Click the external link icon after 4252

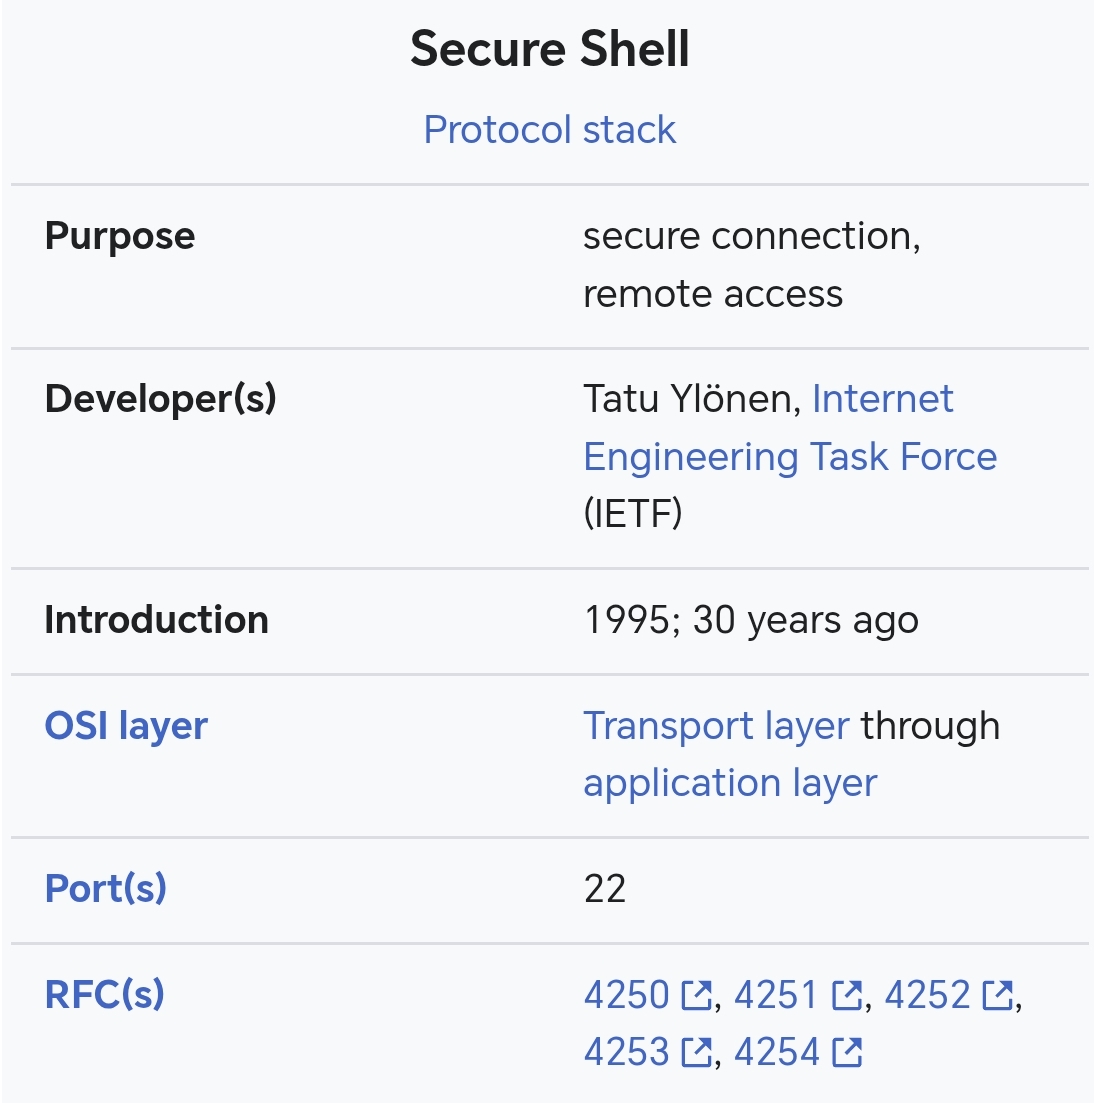coord(997,996)
